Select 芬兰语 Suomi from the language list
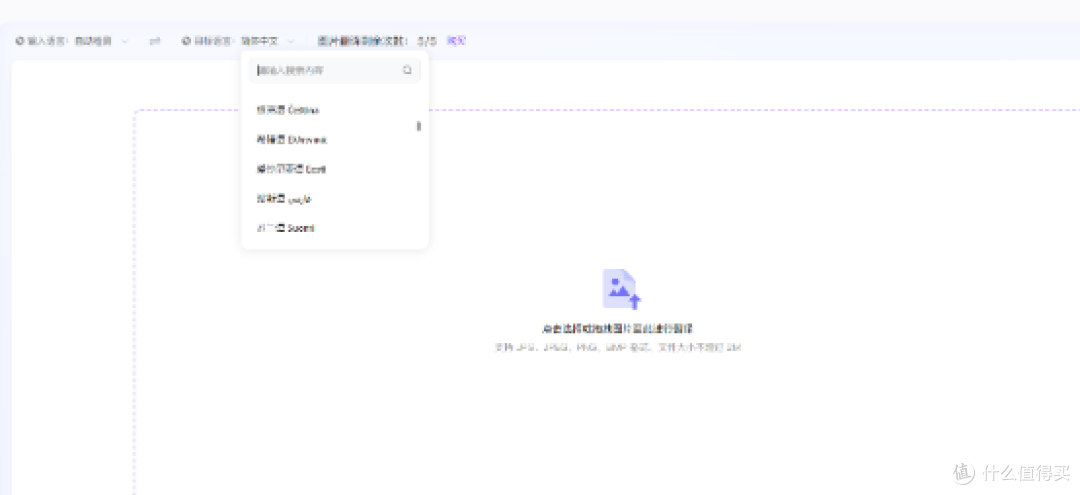This screenshot has width=1080, height=495. (x=335, y=228)
